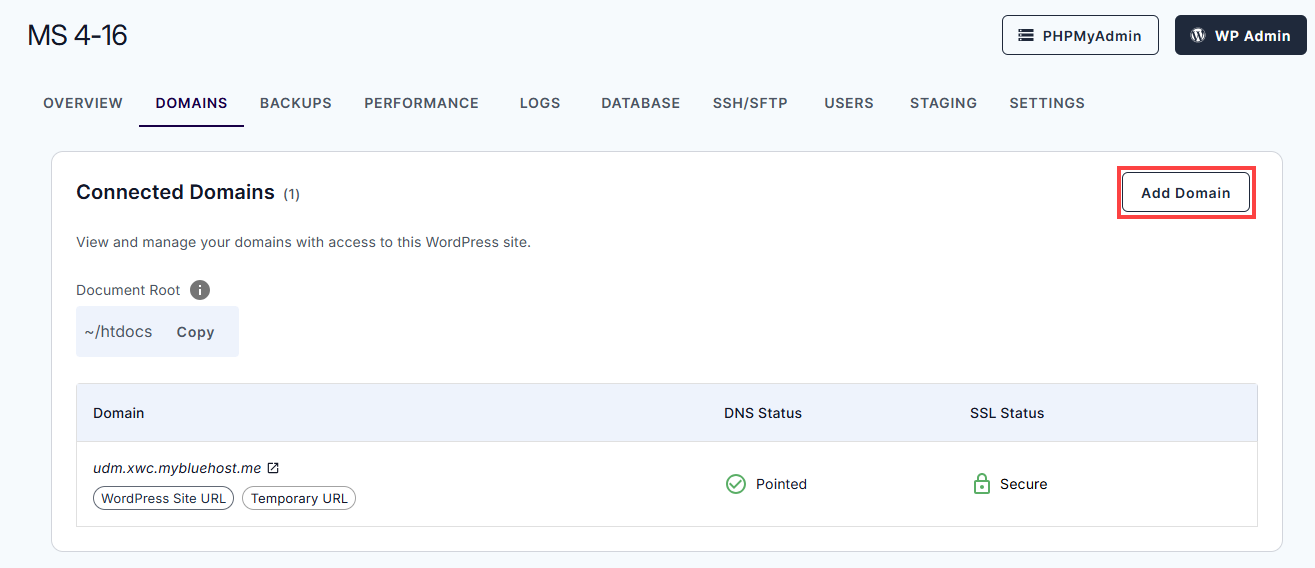Screen dimensions: 1315x568
Task: Go to the Settings tab
Action: [1047, 103]
